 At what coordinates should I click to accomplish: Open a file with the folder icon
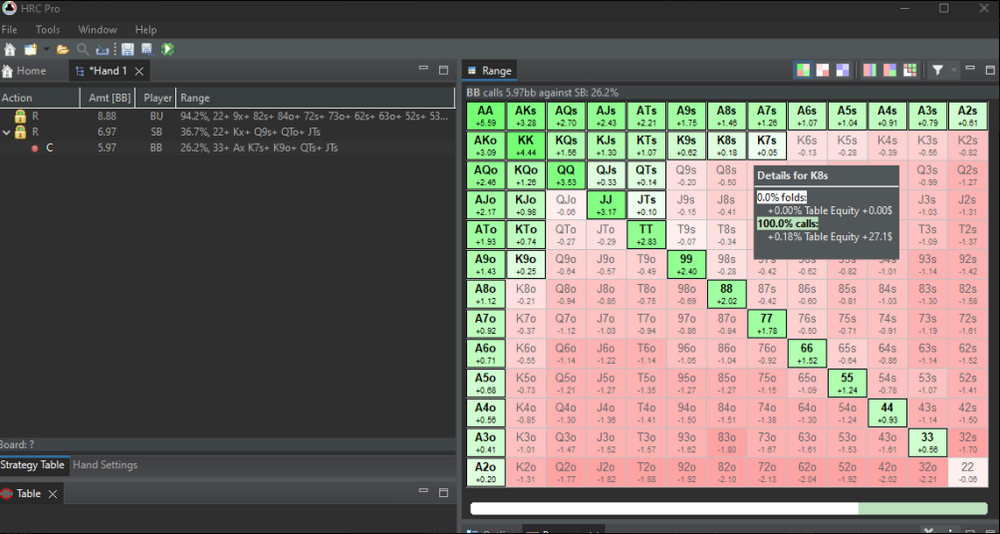click(x=62, y=49)
